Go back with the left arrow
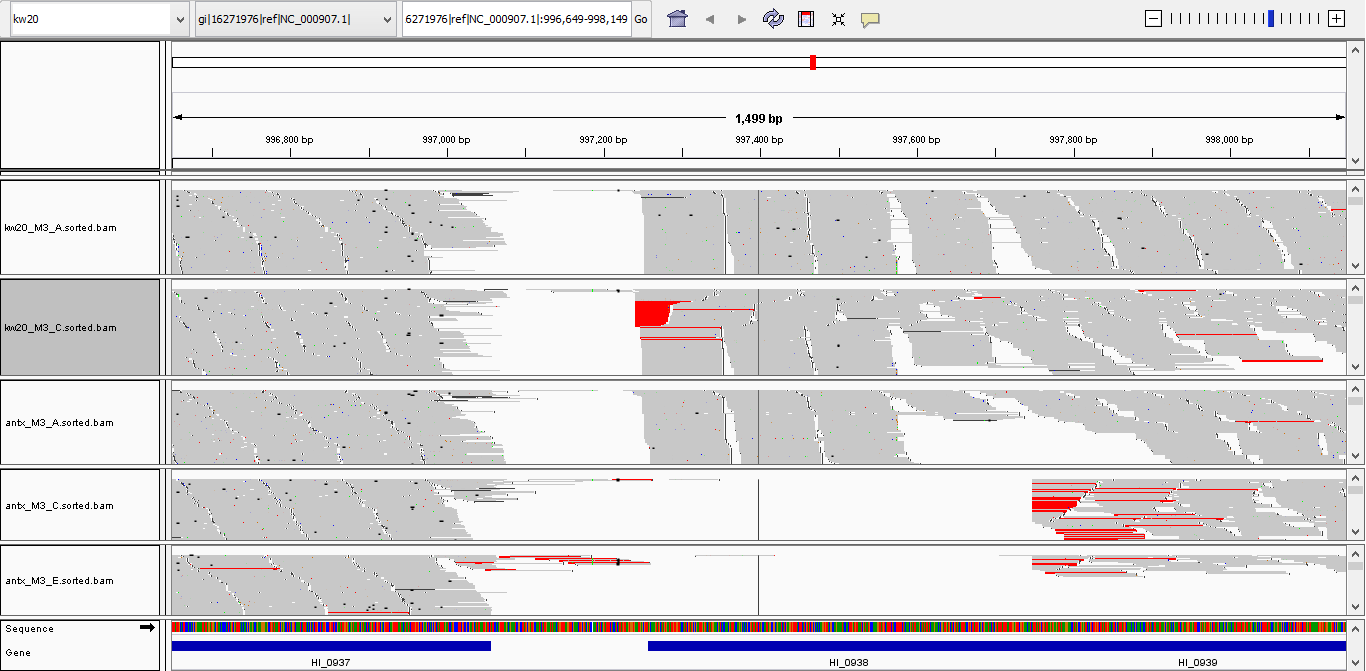The height and width of the screenshot is (671, 1366). pos(710,19)
